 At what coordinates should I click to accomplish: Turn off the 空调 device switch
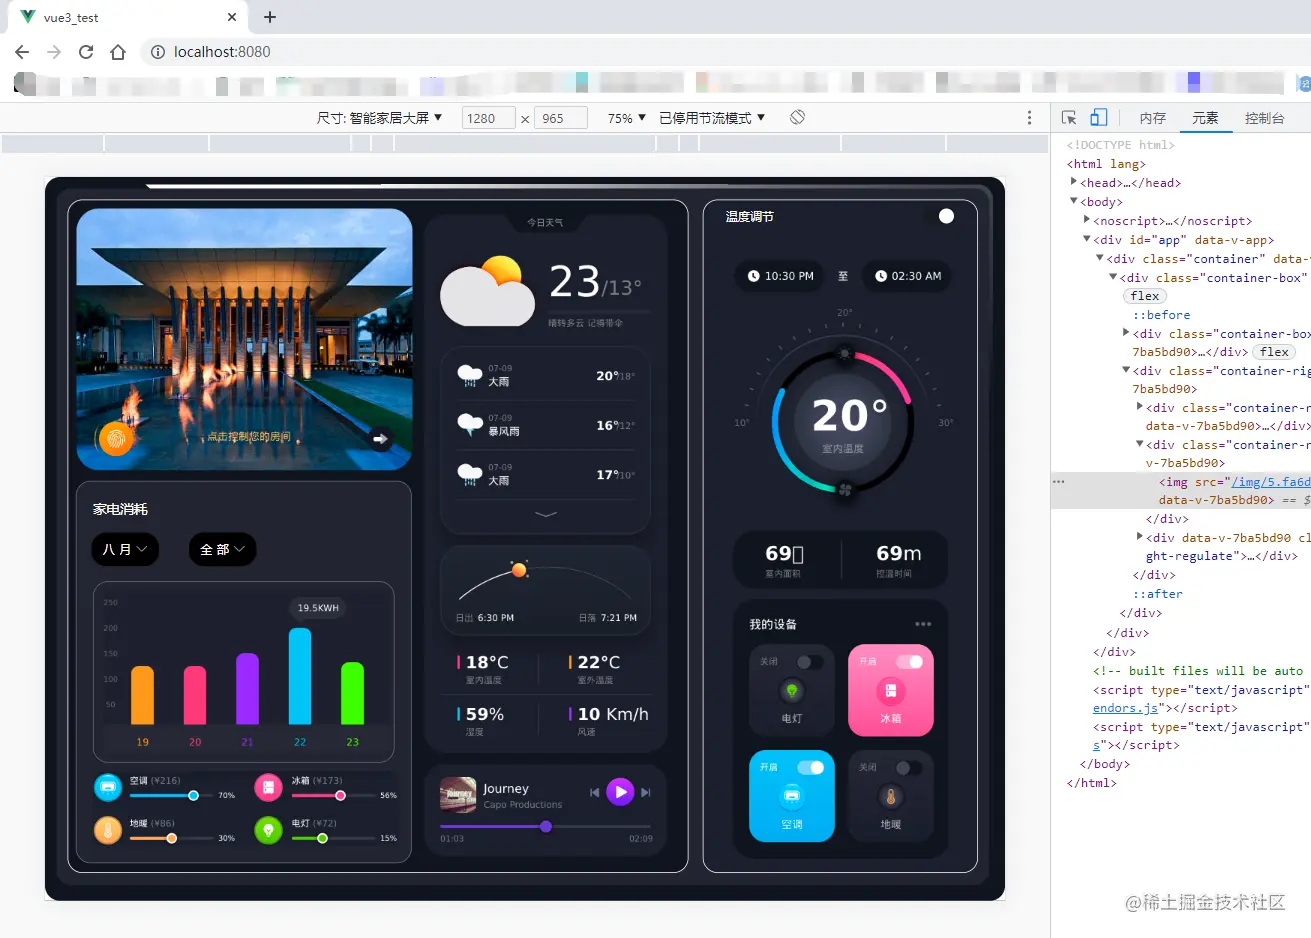[x=810, y=767]
